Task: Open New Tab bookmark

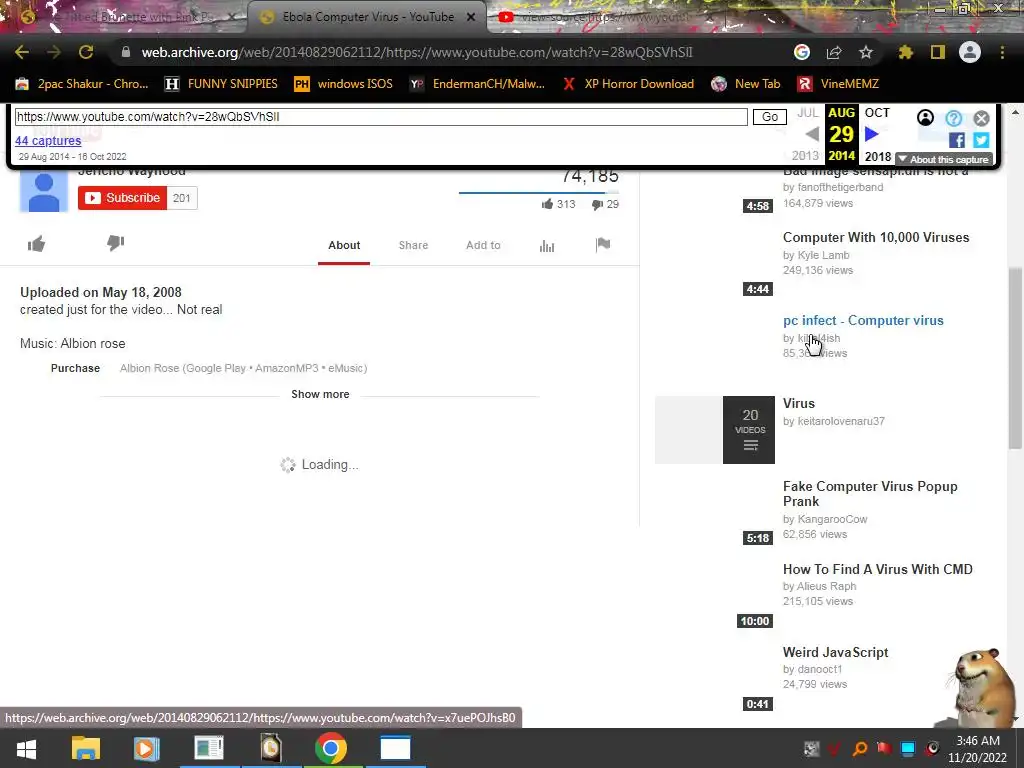Action: click(x=746, y=84)
